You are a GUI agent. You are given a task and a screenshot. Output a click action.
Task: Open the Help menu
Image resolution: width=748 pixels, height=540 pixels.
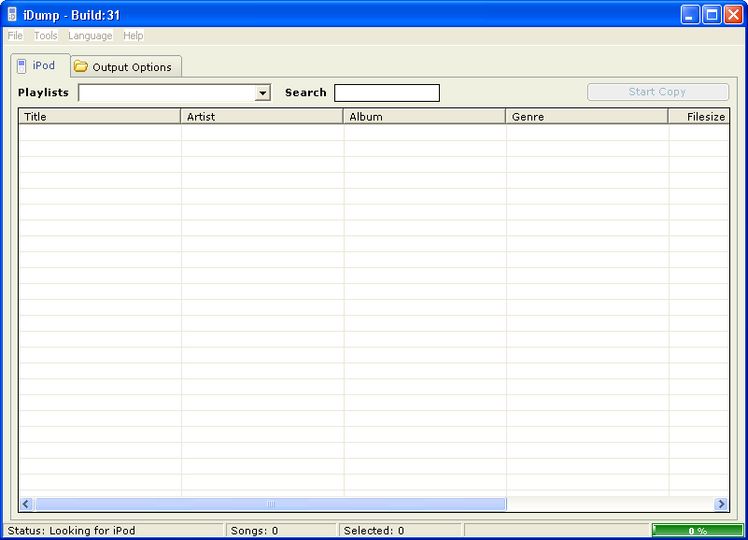point(133,36)
